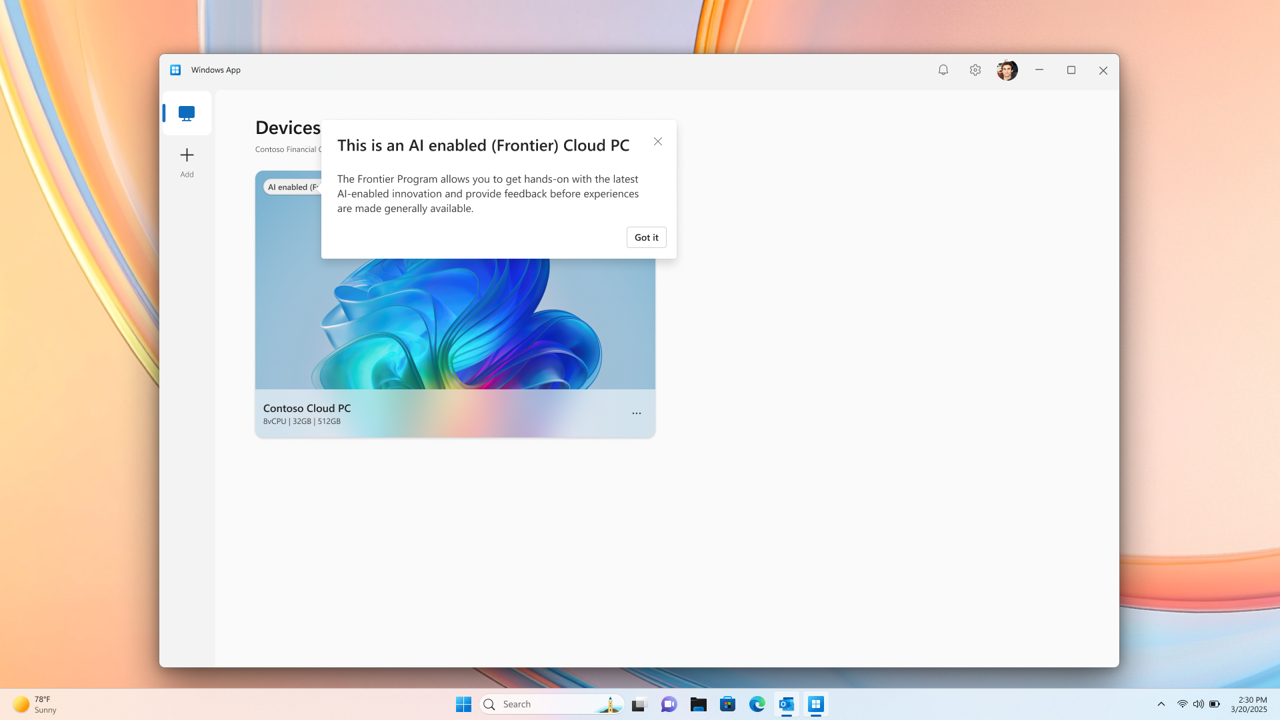Close the AI enabled Cloud PC tooltip
Viewport: 1280px width, 720px height.
coord(657,141)
